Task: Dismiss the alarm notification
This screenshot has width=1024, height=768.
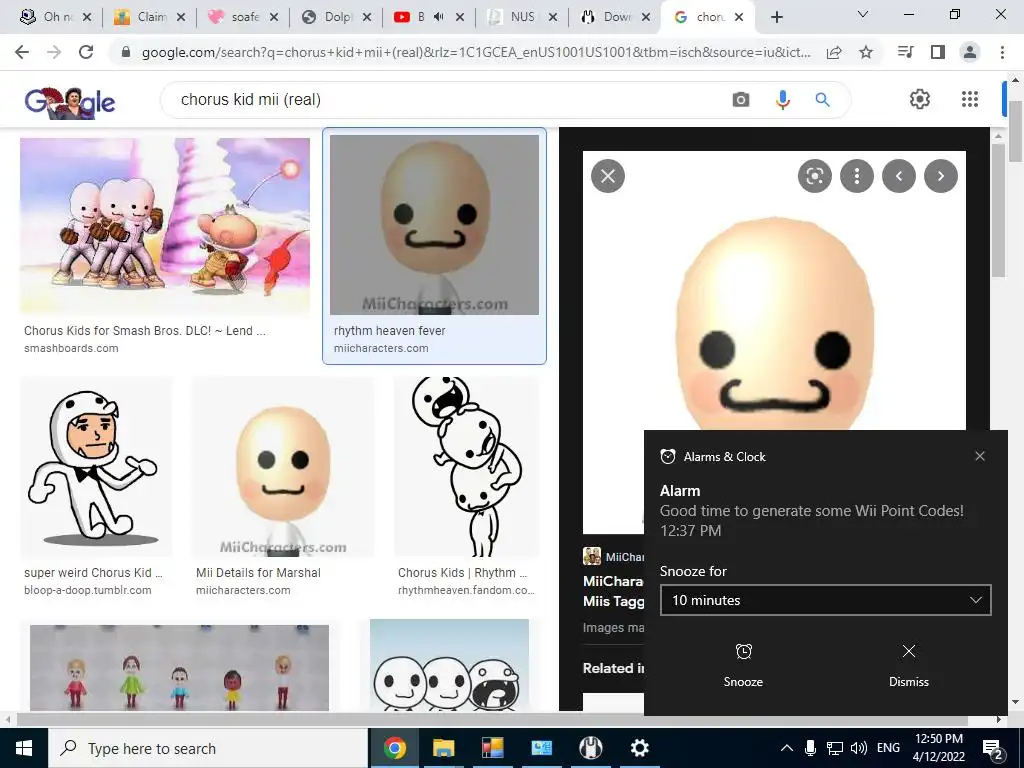Action: point(908,665)
